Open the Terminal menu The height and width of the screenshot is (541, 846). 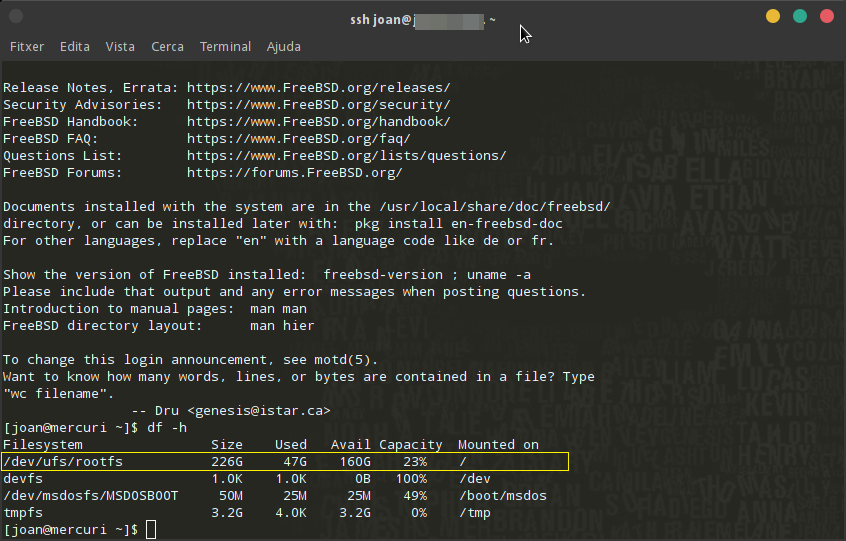pyautogui.click(x=225, y=47)
